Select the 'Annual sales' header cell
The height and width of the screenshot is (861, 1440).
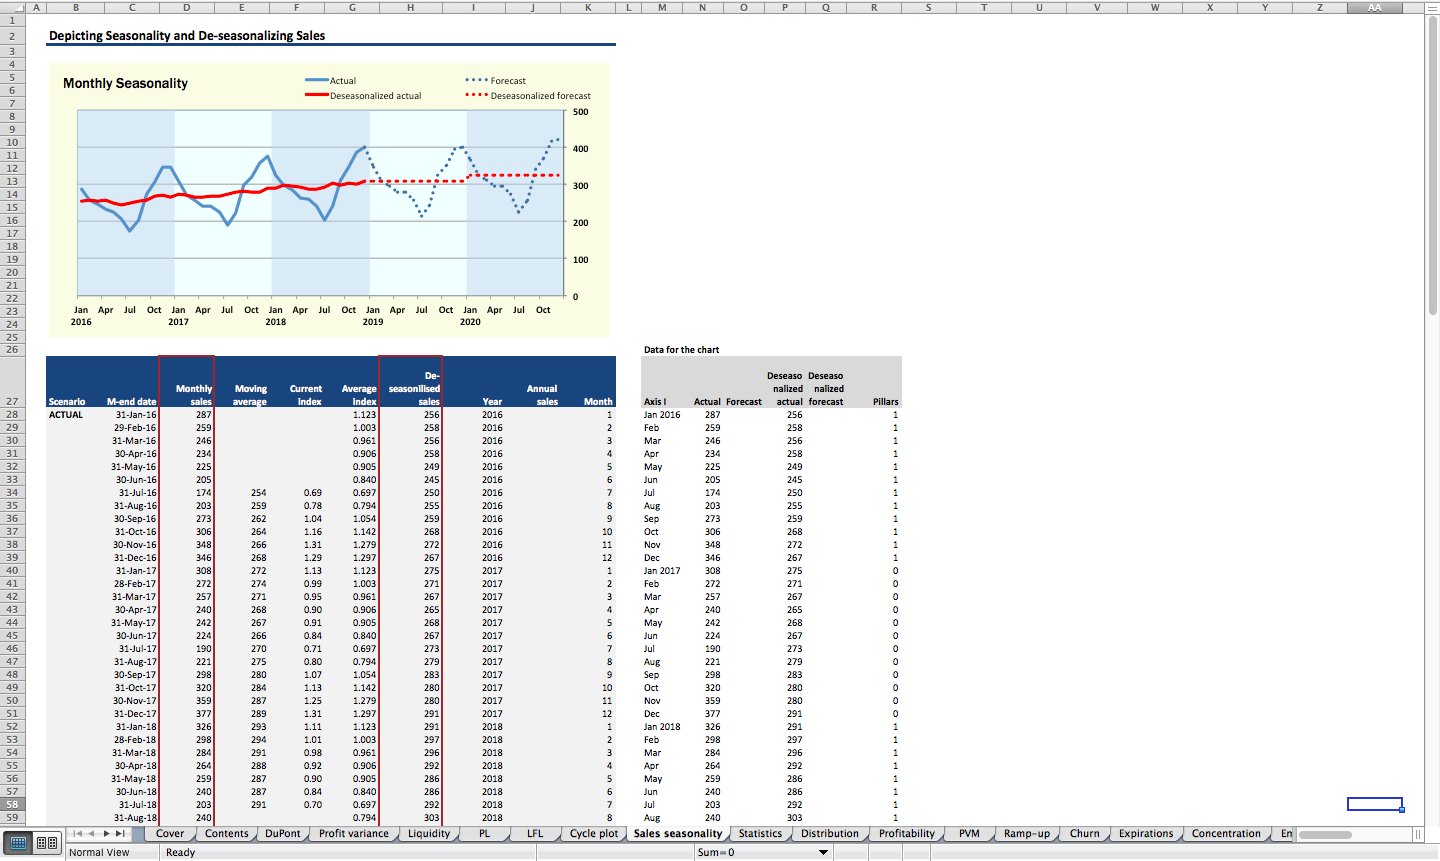click(x=533, y=382)
